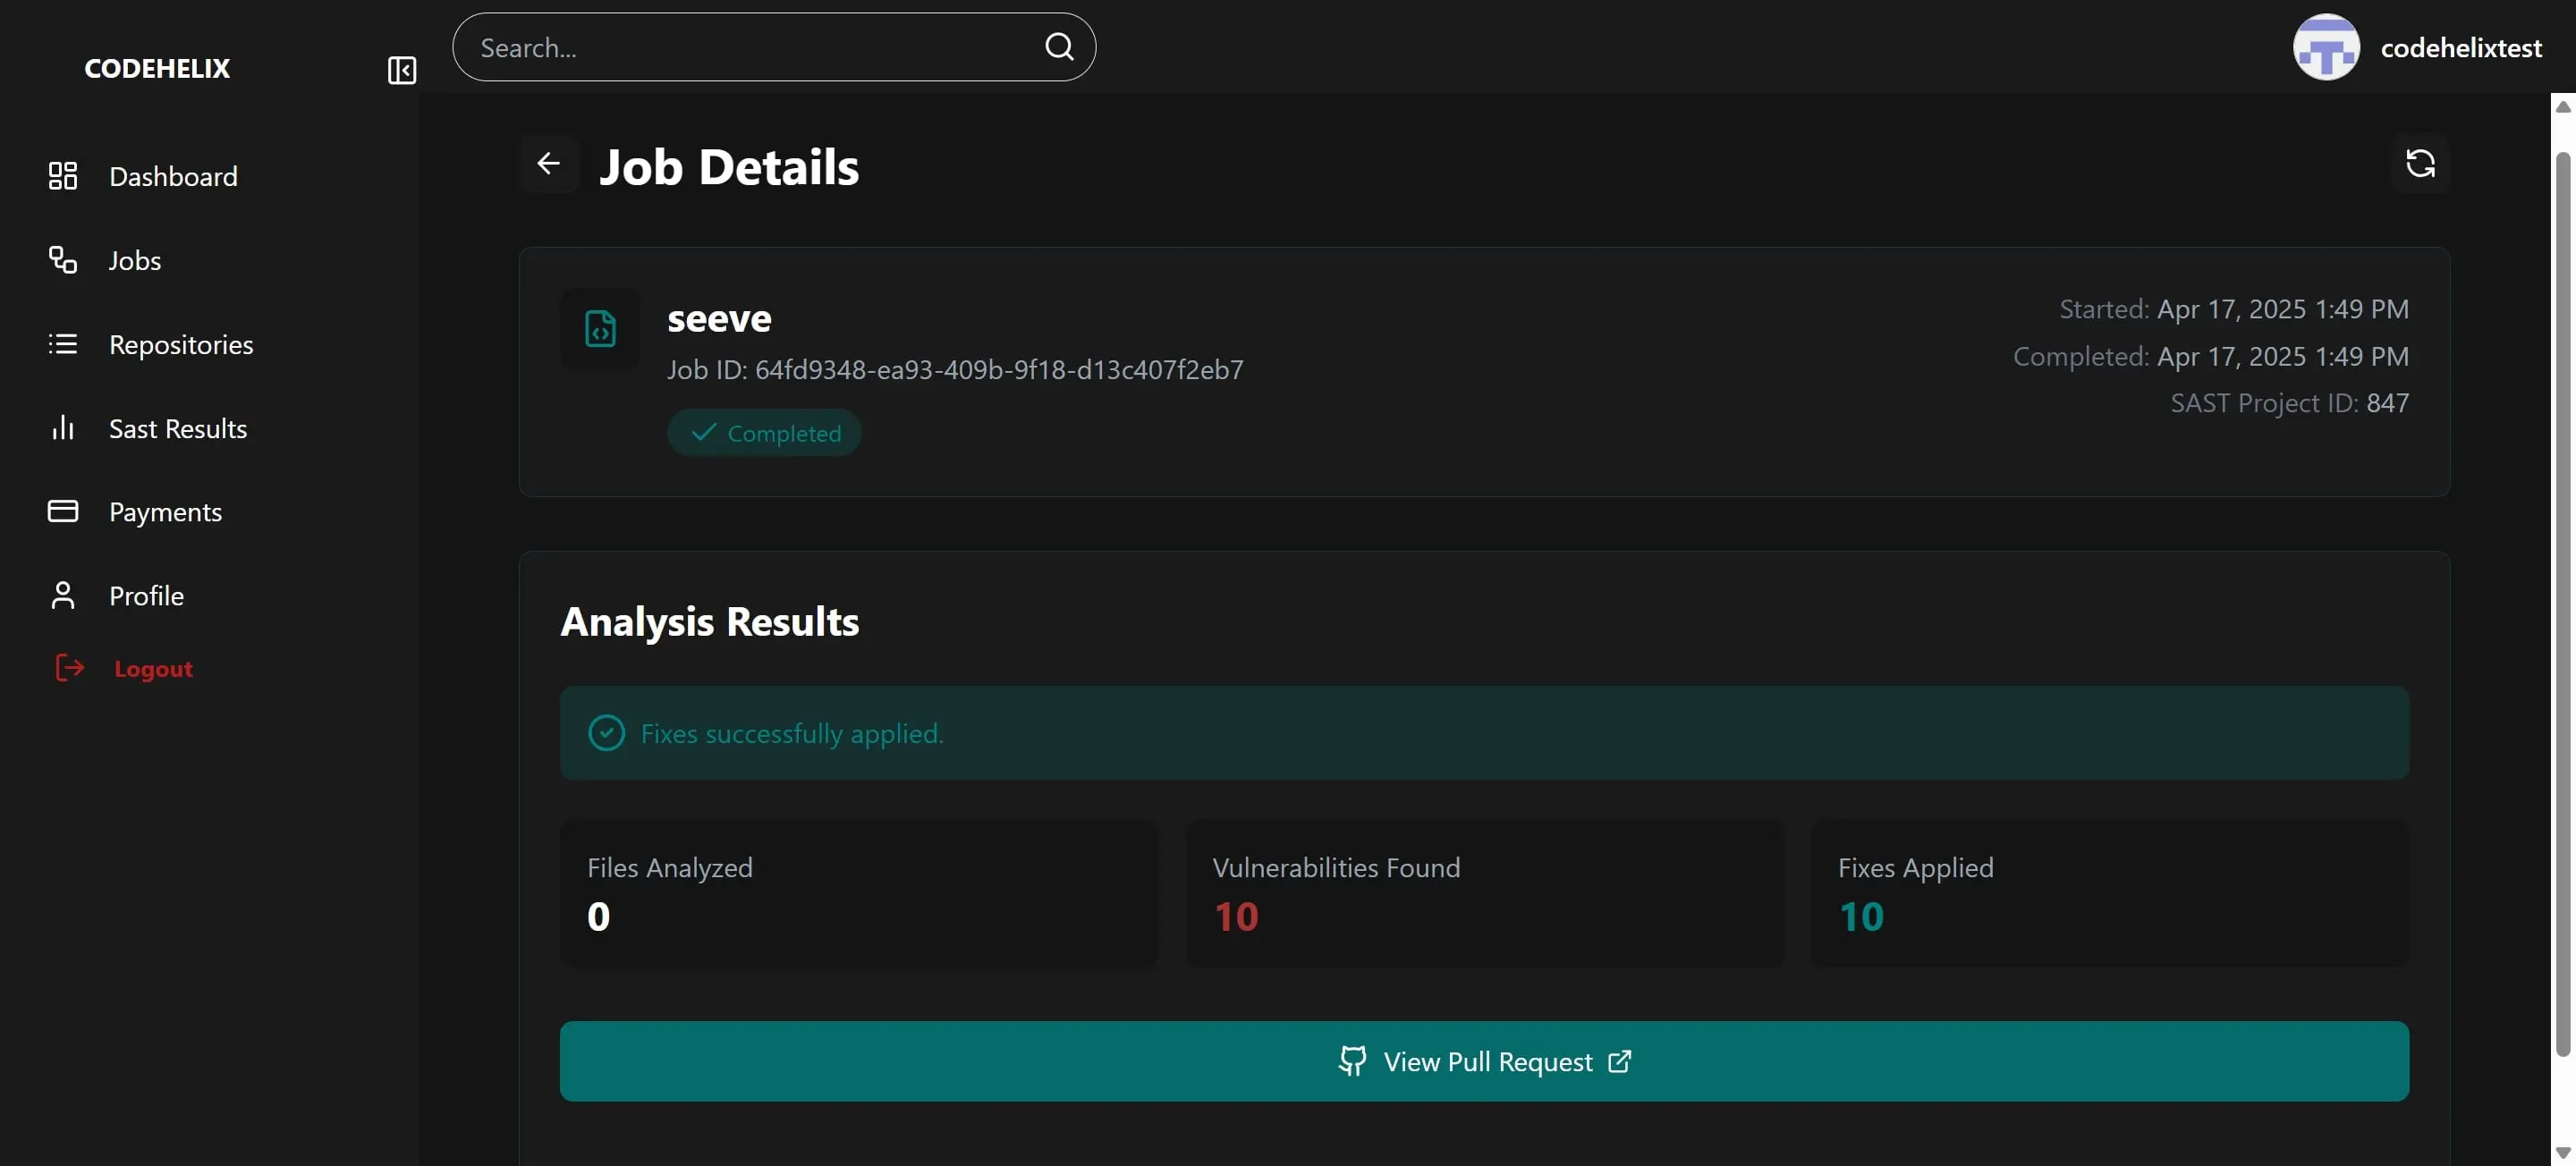
Task: Click the search magnifier icon
Action: pos(1059,46)
